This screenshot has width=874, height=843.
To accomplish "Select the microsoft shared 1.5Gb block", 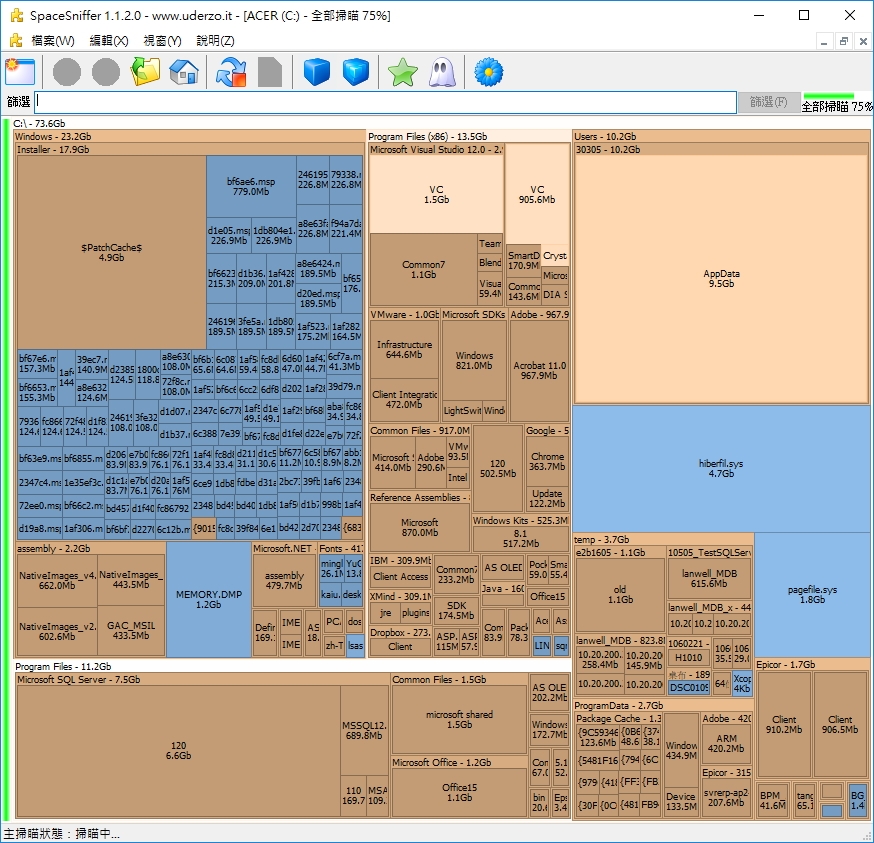I will pyautogui.click(x=459, y=719).
